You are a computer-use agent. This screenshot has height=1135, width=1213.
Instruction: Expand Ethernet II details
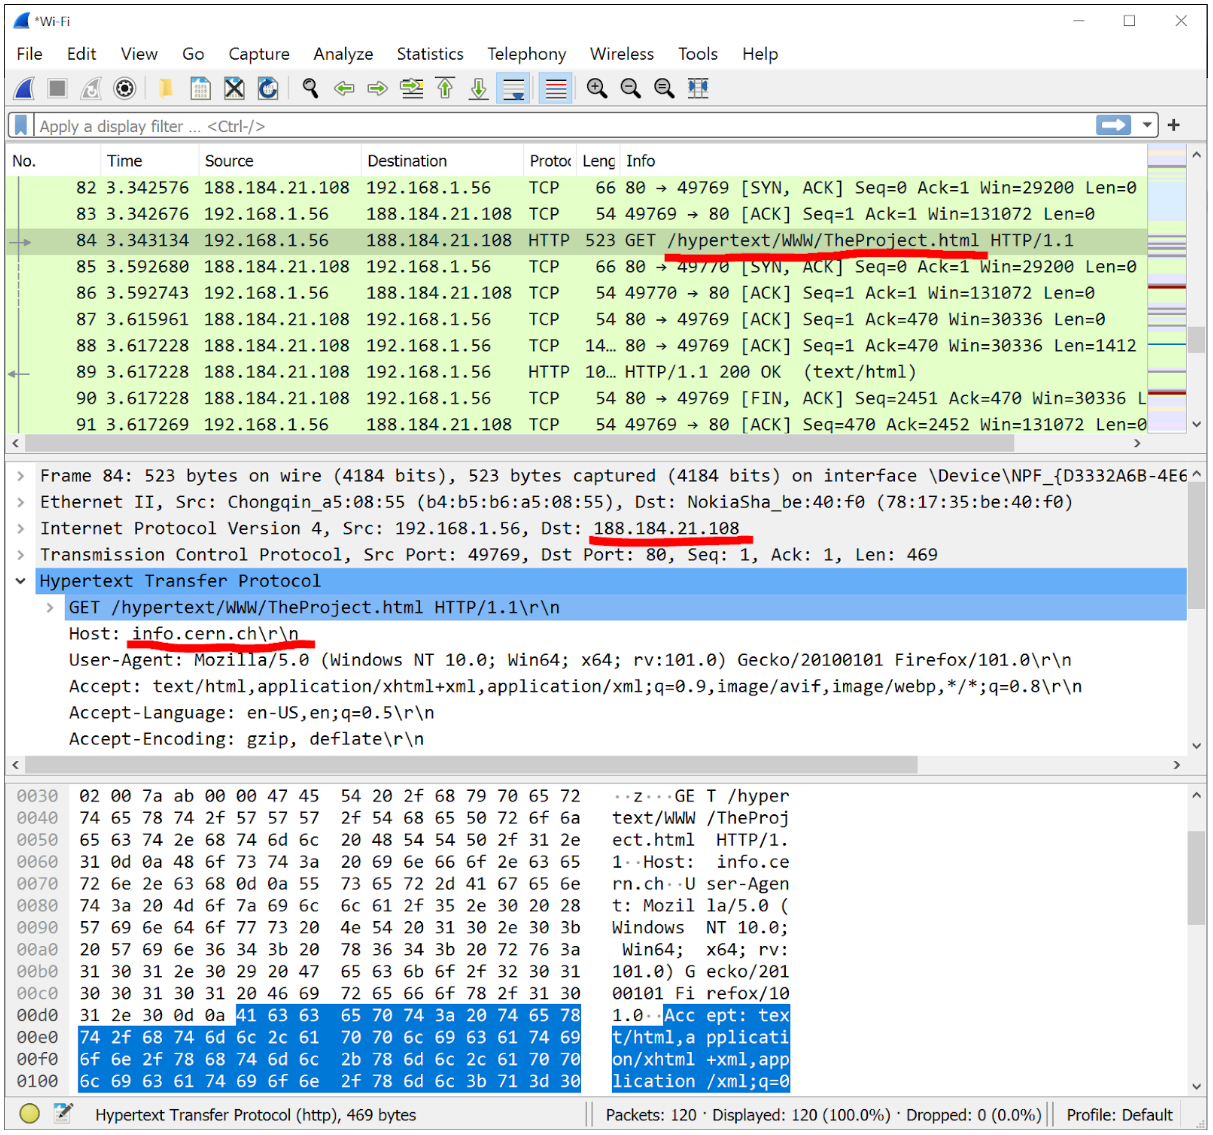(x=21, y=502)
